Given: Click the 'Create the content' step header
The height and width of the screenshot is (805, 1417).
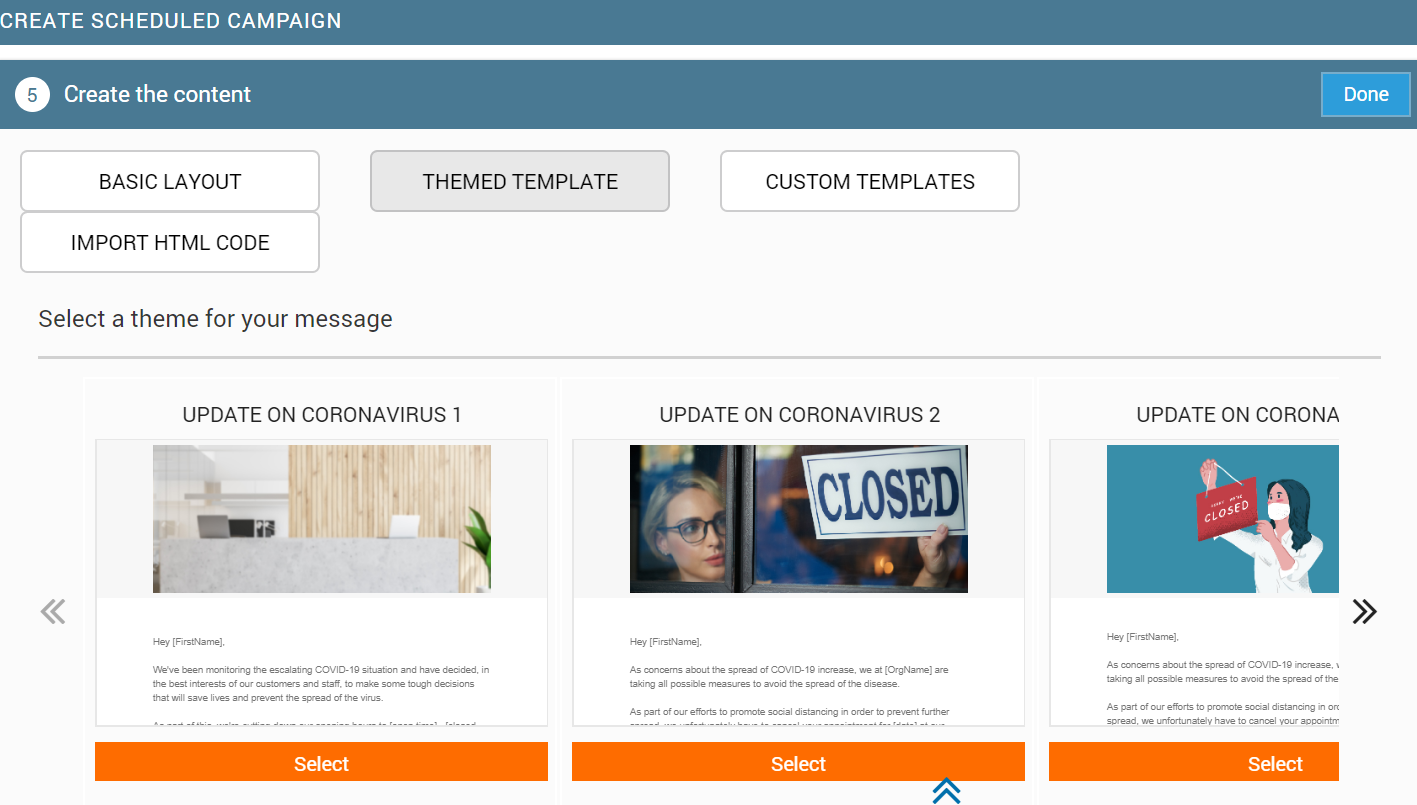Looking at the screenshot, I should click(157, 94).
